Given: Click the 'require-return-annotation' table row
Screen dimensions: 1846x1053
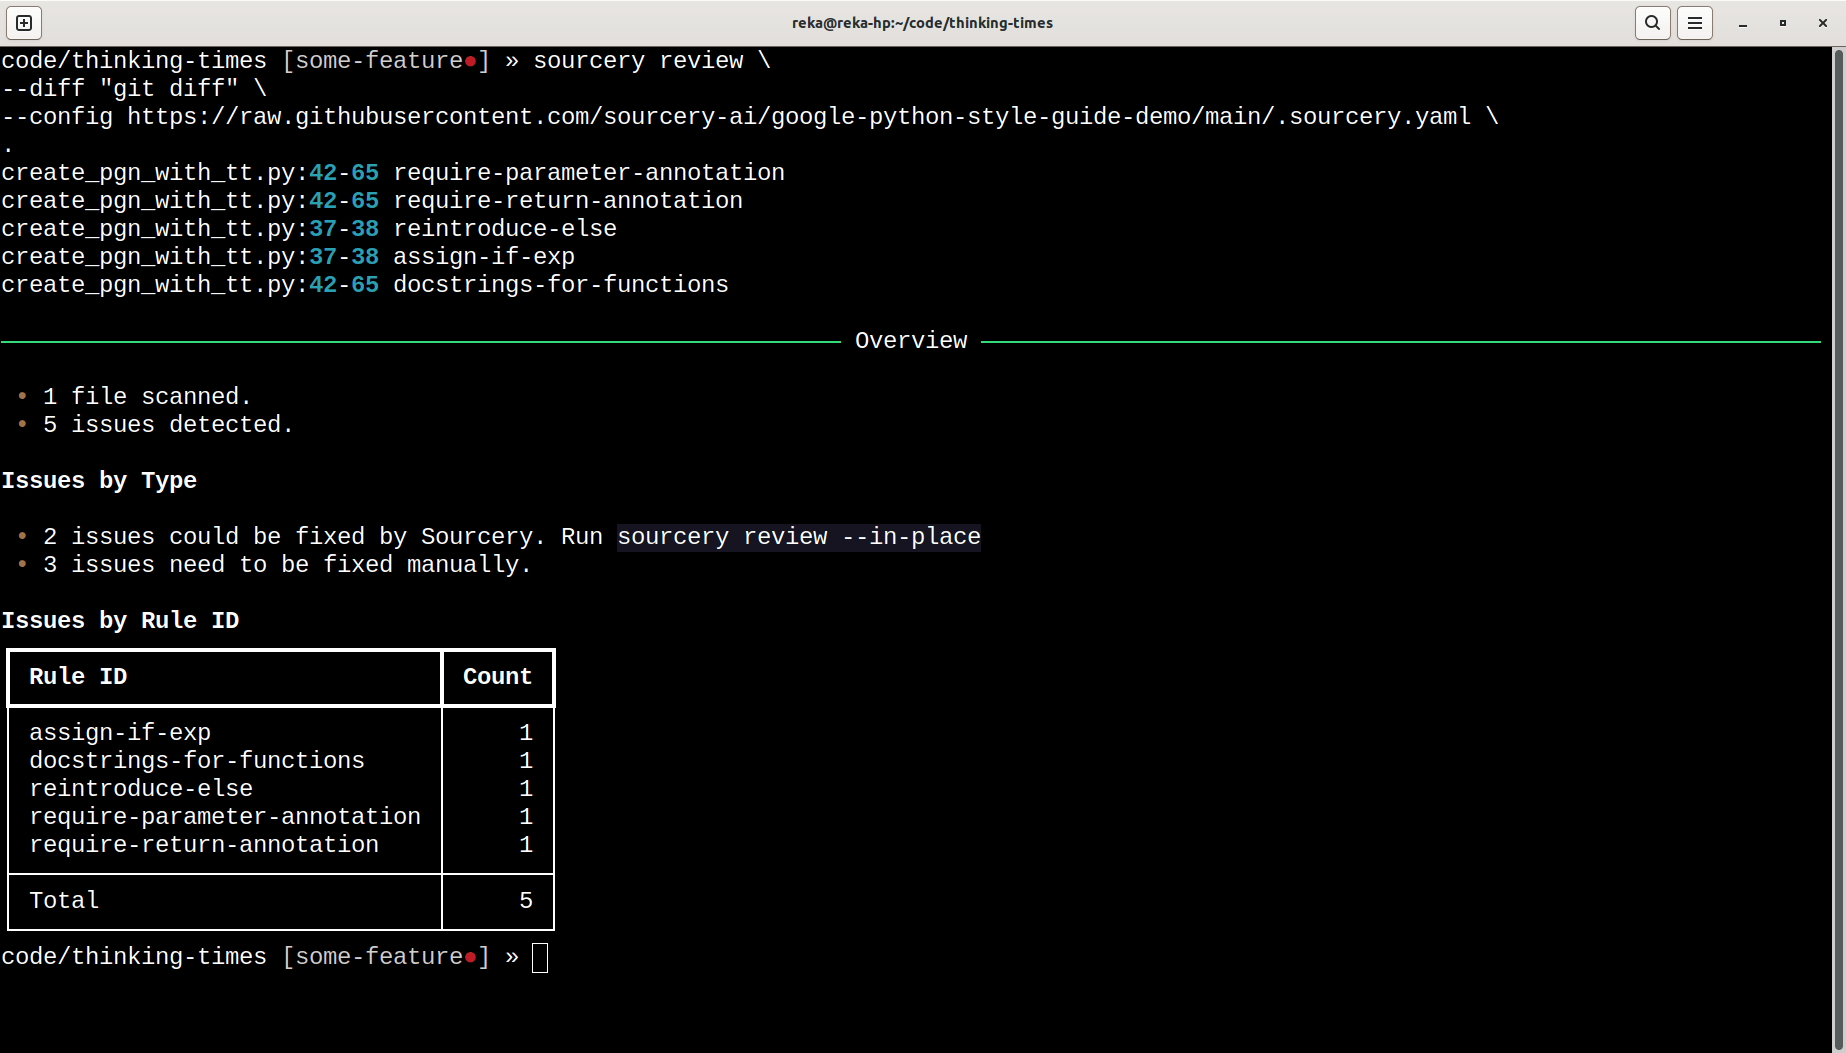Looking at the screenshot, I should 280,845.
